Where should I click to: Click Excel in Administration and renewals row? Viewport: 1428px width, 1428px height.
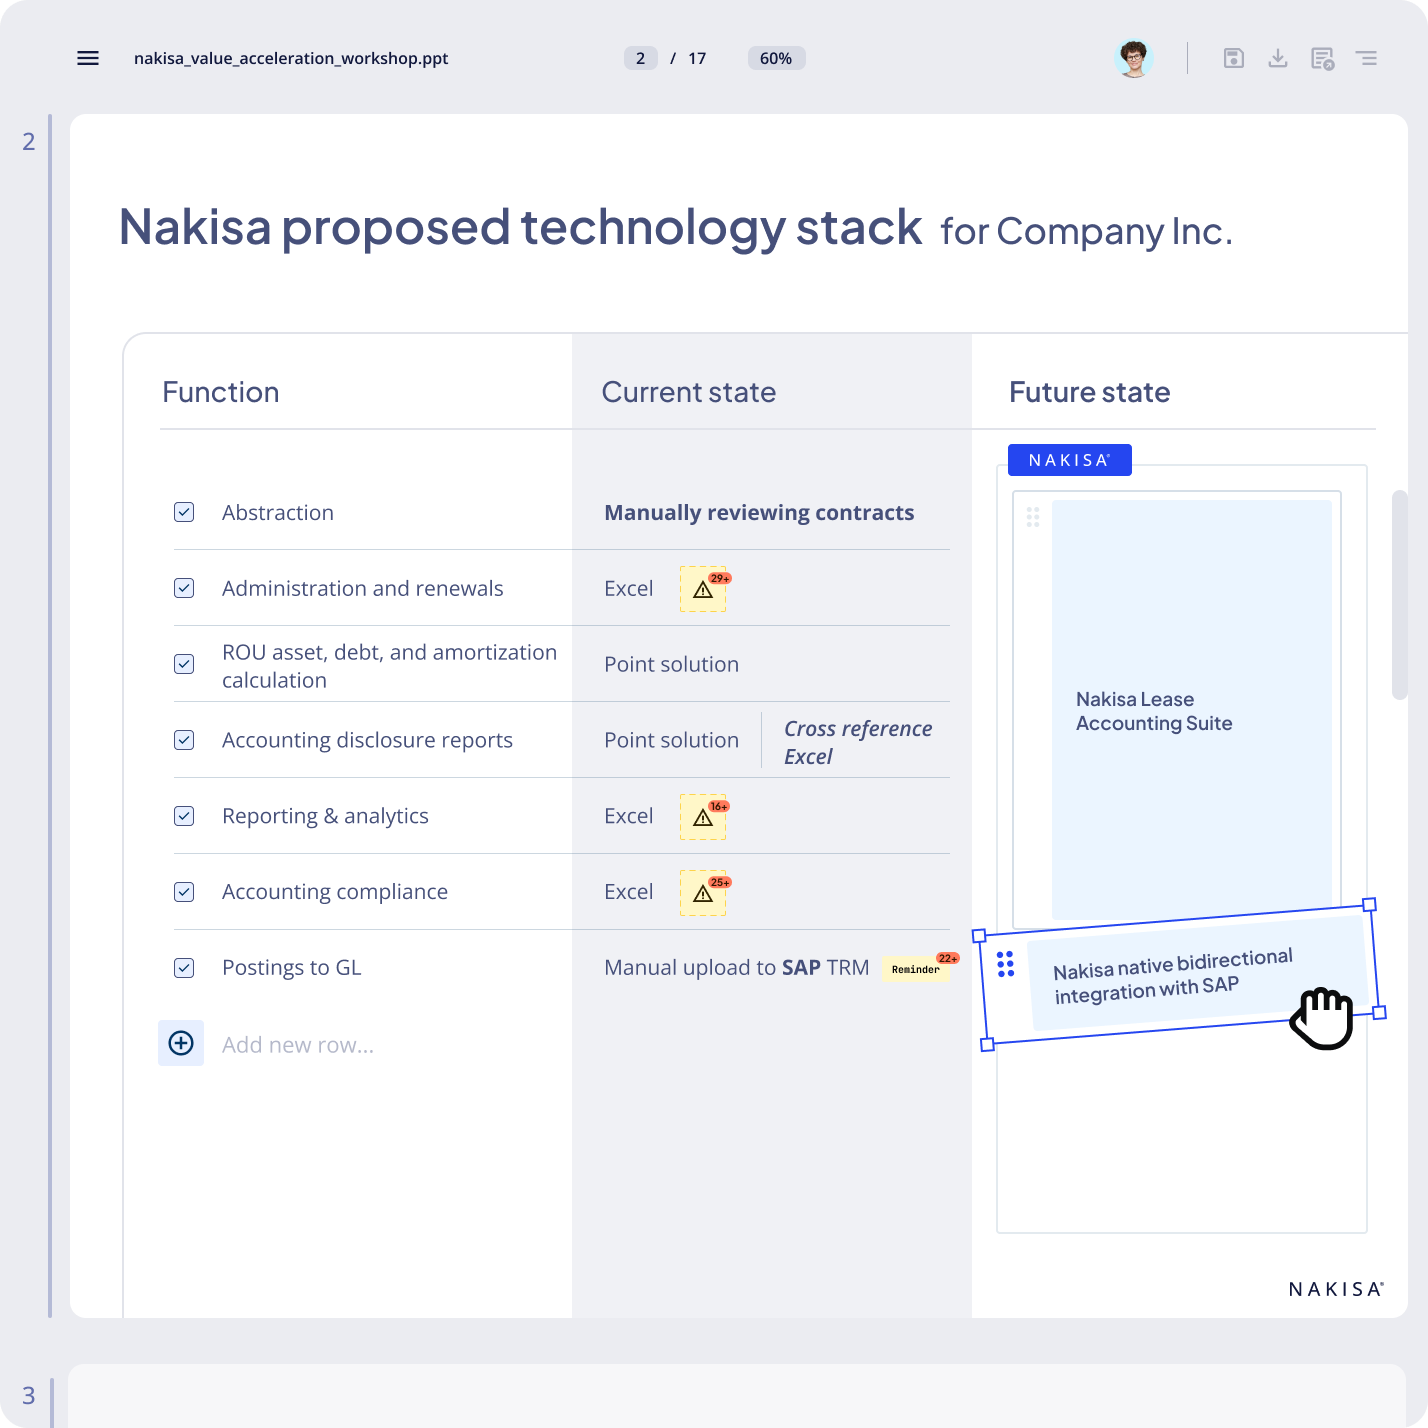pyautogui.click(x=629, y=589)
